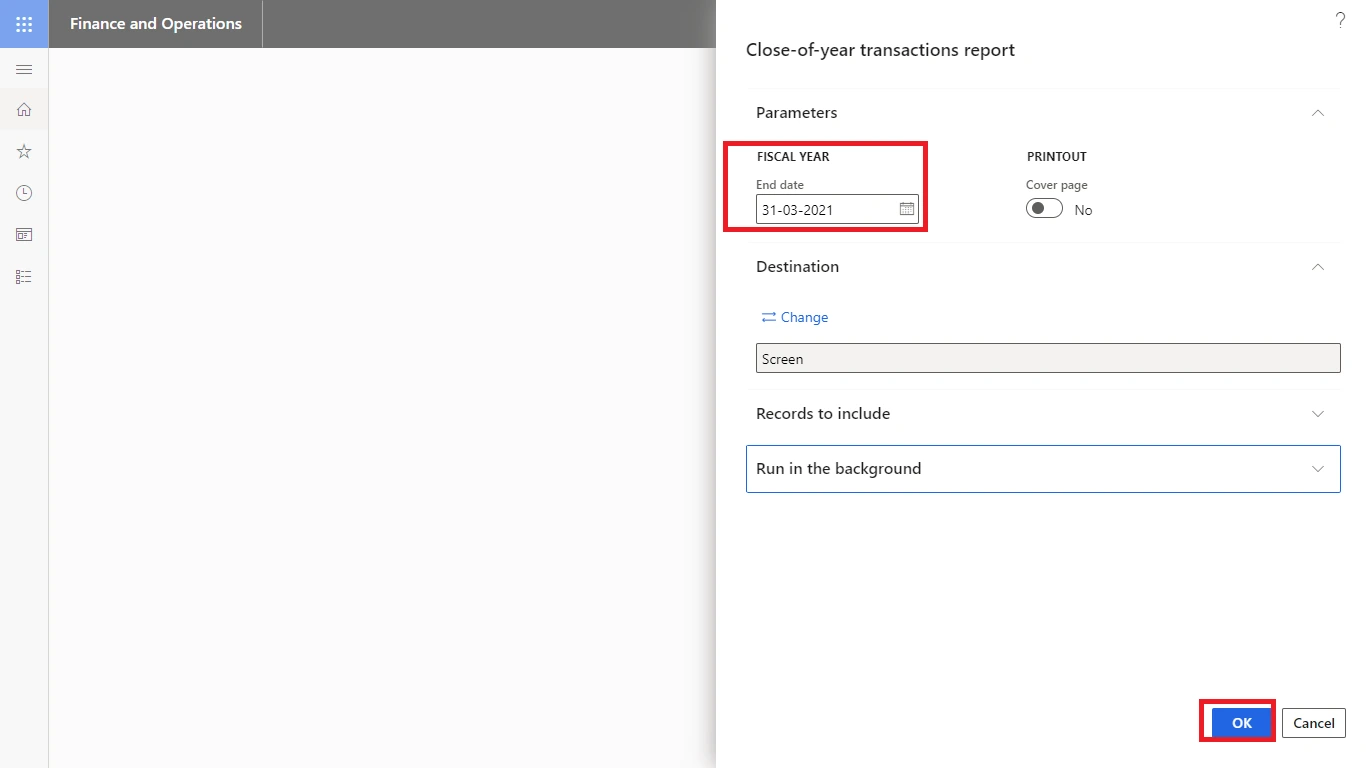Expand the Records to include section
This screenshot has width=1366, height=768.
tap(1318, 414)
